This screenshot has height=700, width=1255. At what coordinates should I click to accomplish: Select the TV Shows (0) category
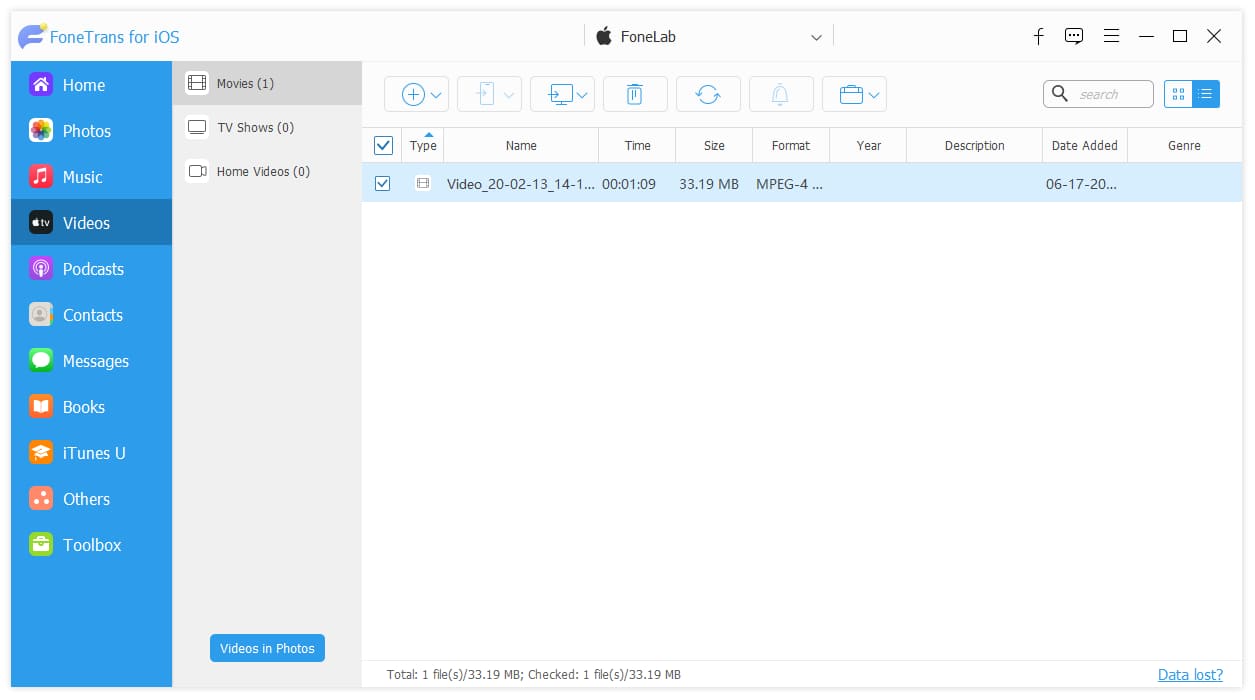(x=267, y=127)
